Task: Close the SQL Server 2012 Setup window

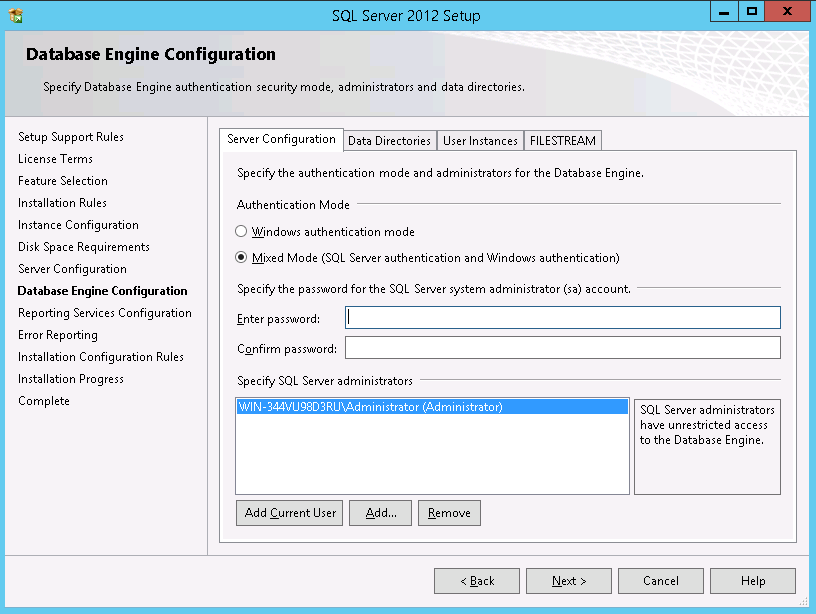Action: [x=787, y=11]
